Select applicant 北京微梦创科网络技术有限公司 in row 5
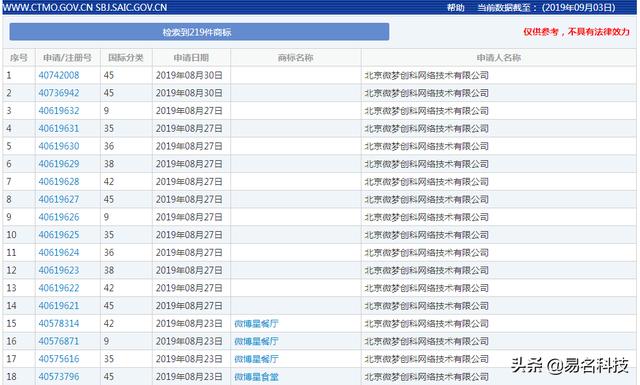 pyautogui.click(x=427, y=146)
